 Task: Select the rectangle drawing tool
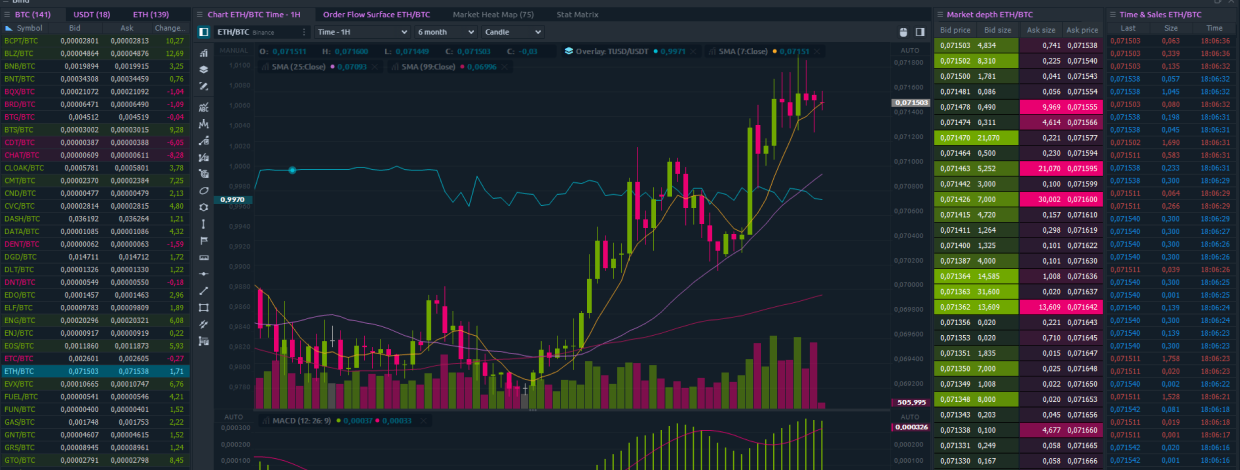[x=204, y=307]
